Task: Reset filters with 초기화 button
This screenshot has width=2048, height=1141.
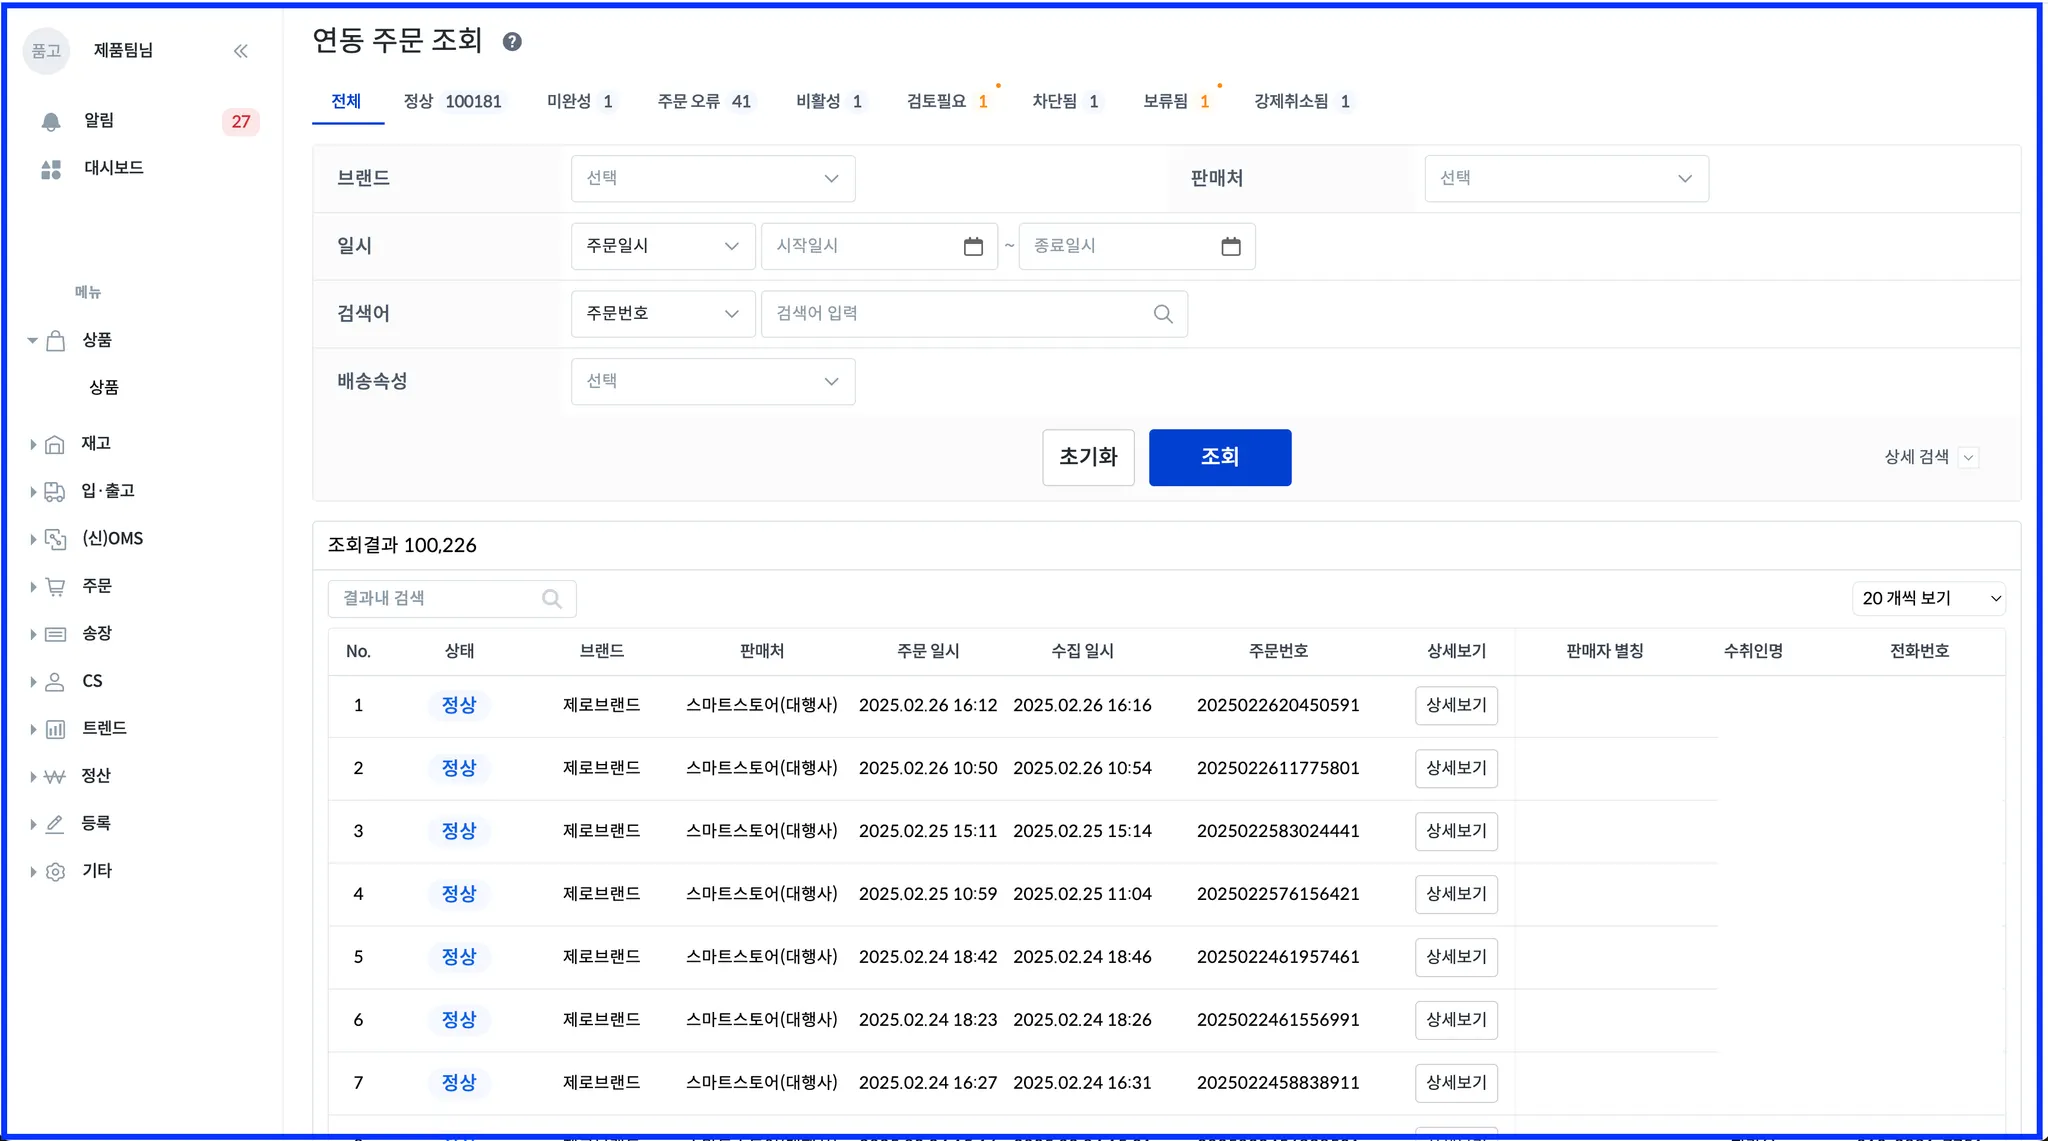Action: pos(1087,457)
